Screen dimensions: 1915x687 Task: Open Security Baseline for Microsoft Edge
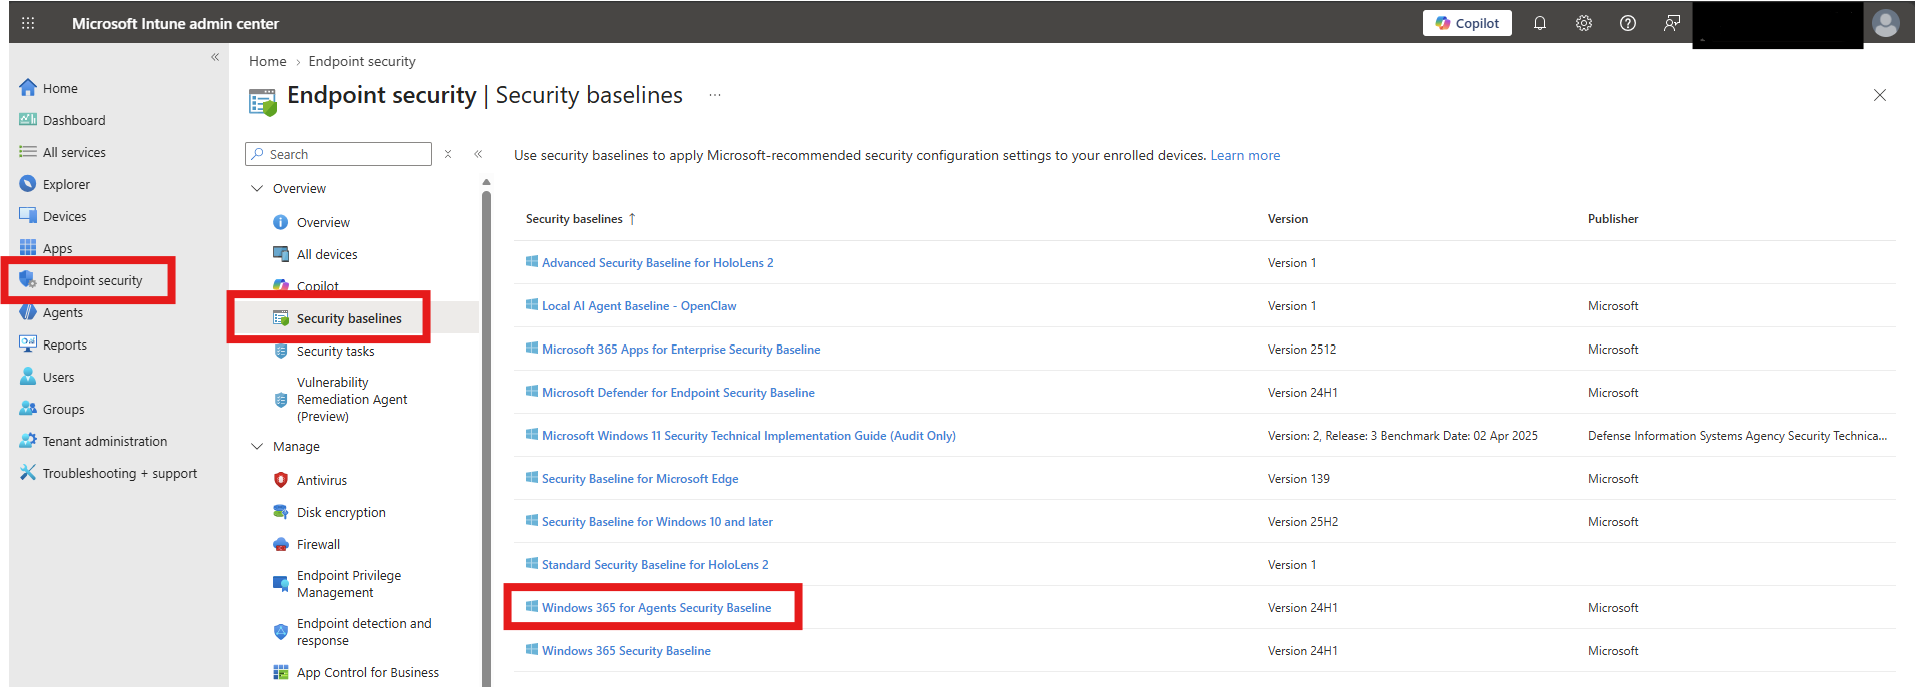coord(640,479)
